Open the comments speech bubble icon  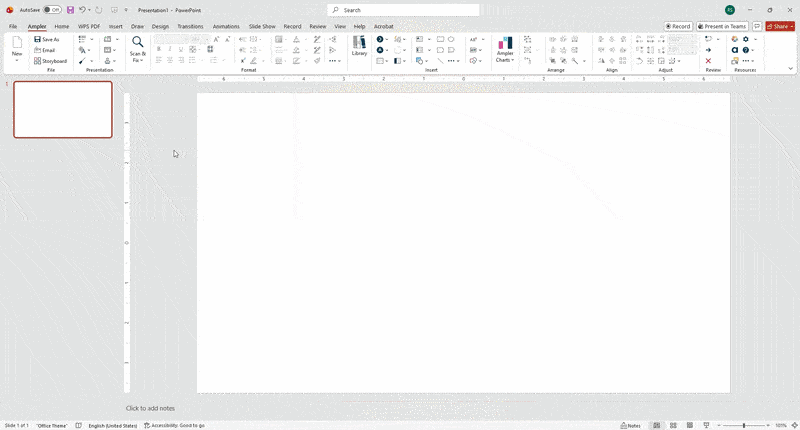[x=757, y=26]
